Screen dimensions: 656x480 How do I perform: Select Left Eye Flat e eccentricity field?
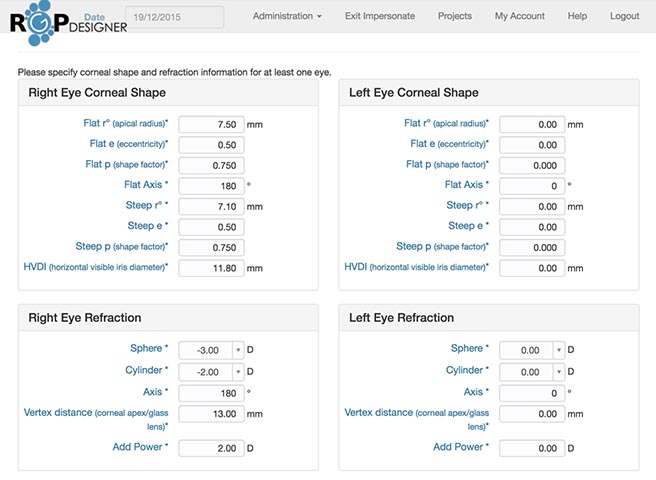point(532,145)
